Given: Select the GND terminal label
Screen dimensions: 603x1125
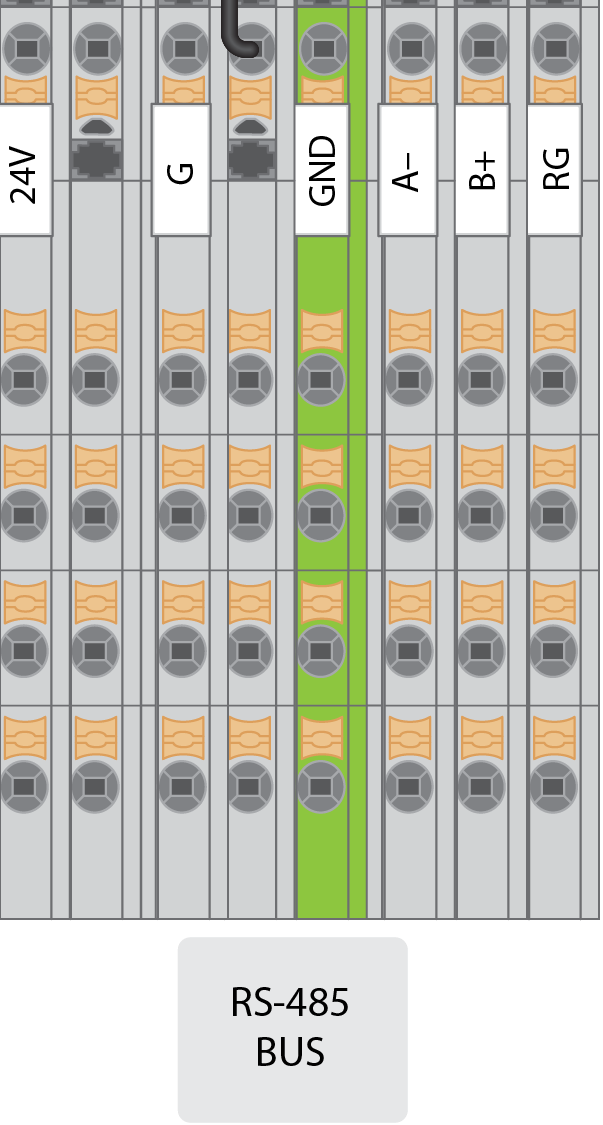Looking at the screenshot, I should [x=322, y=170].
